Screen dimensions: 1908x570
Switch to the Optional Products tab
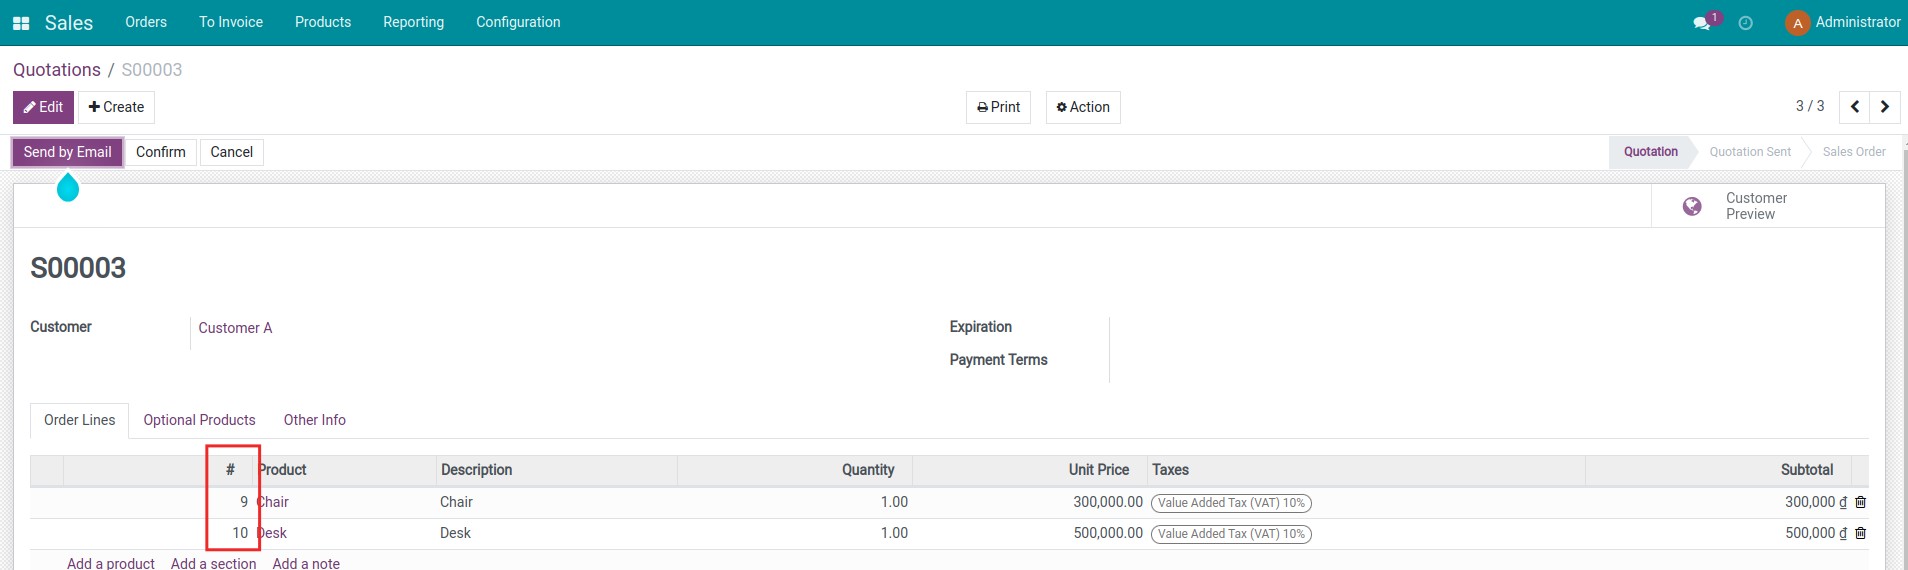[x=199, y=420]
